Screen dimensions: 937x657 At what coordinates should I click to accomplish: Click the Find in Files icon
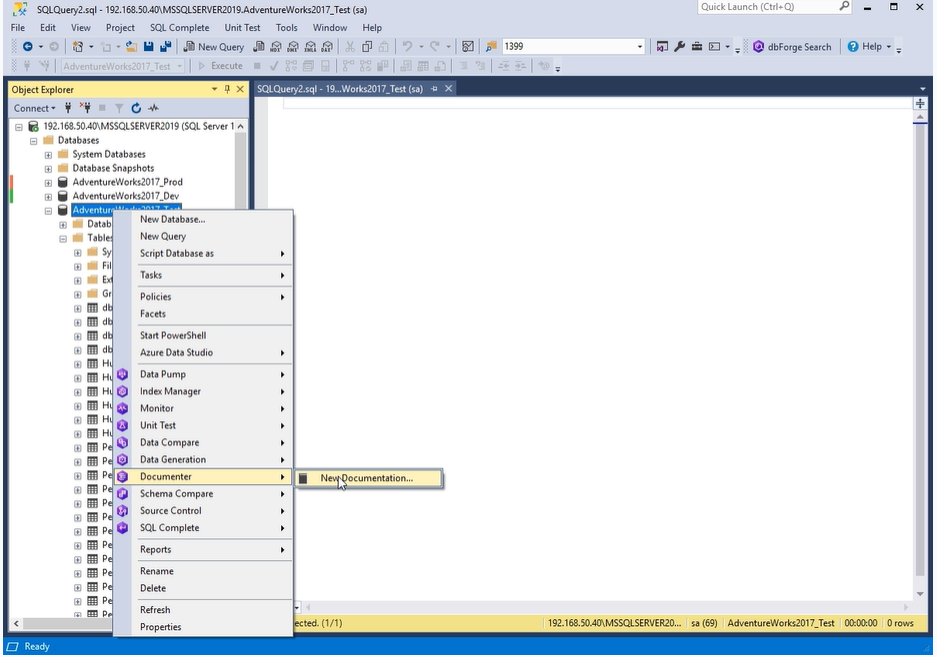pos(491,47)
